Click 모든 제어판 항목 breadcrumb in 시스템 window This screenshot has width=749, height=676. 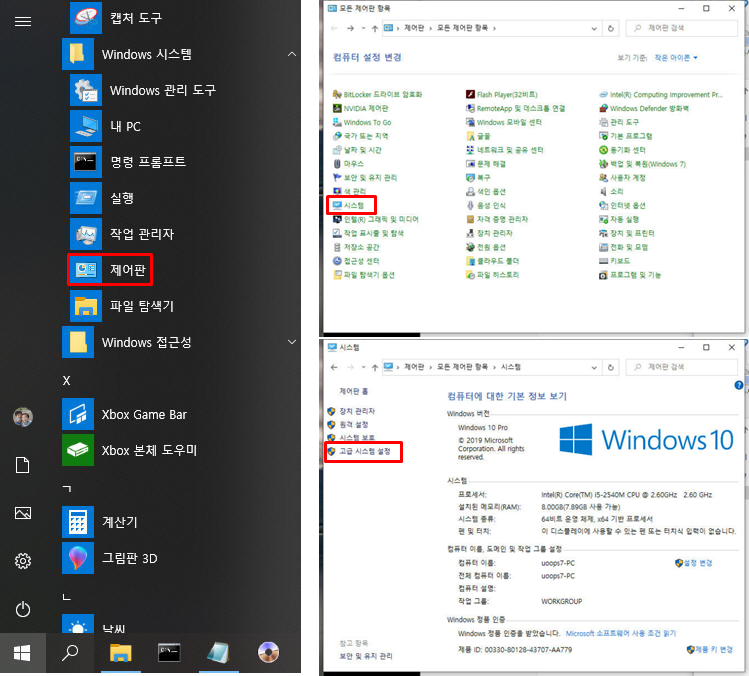click(x=462, y=367)
